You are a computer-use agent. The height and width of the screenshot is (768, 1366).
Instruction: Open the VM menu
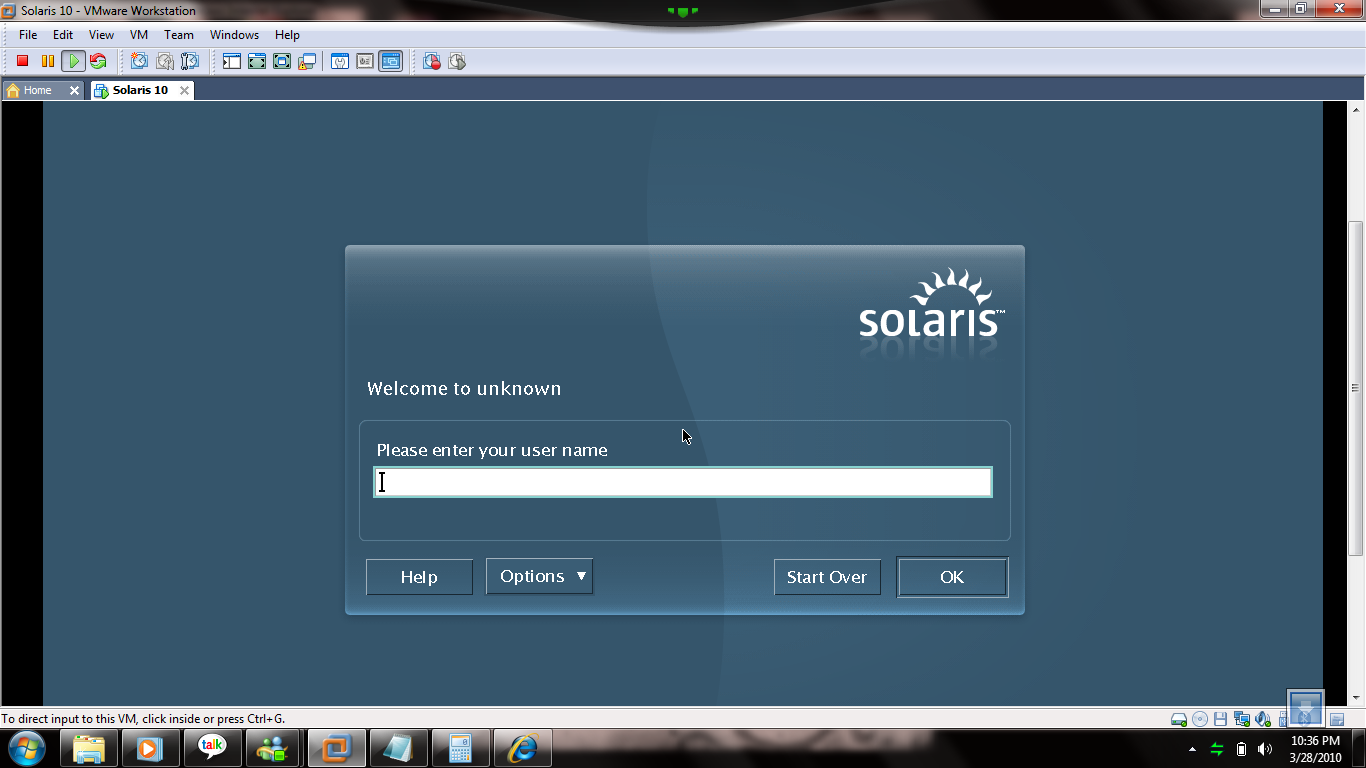(139, 35)
